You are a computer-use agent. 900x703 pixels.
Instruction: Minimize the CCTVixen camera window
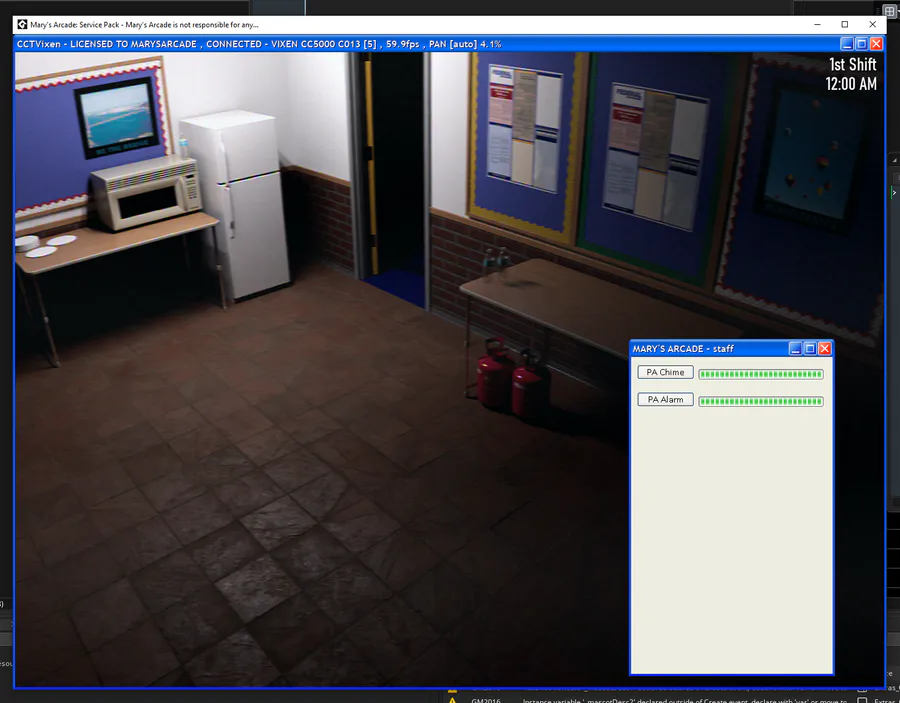(847, 44)
